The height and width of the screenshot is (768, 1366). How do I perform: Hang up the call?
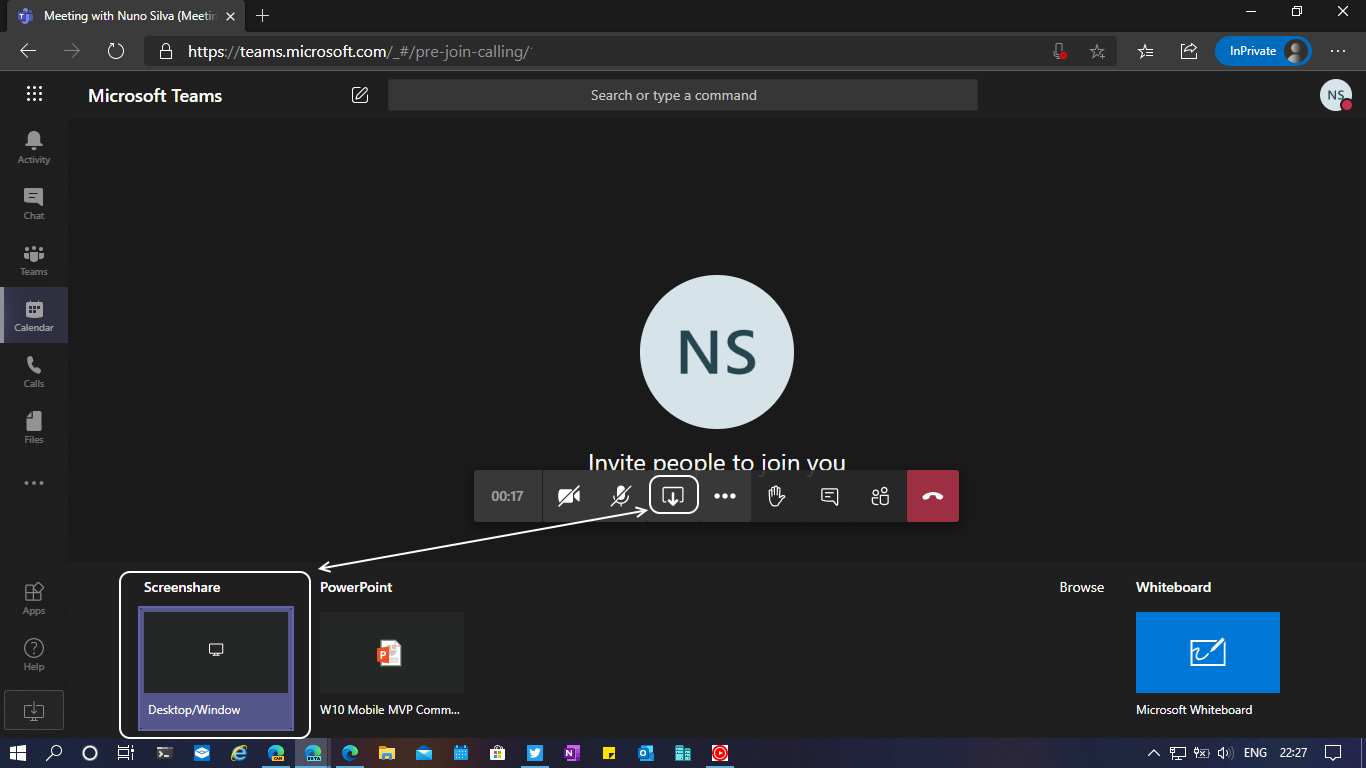tap(933, 496)
